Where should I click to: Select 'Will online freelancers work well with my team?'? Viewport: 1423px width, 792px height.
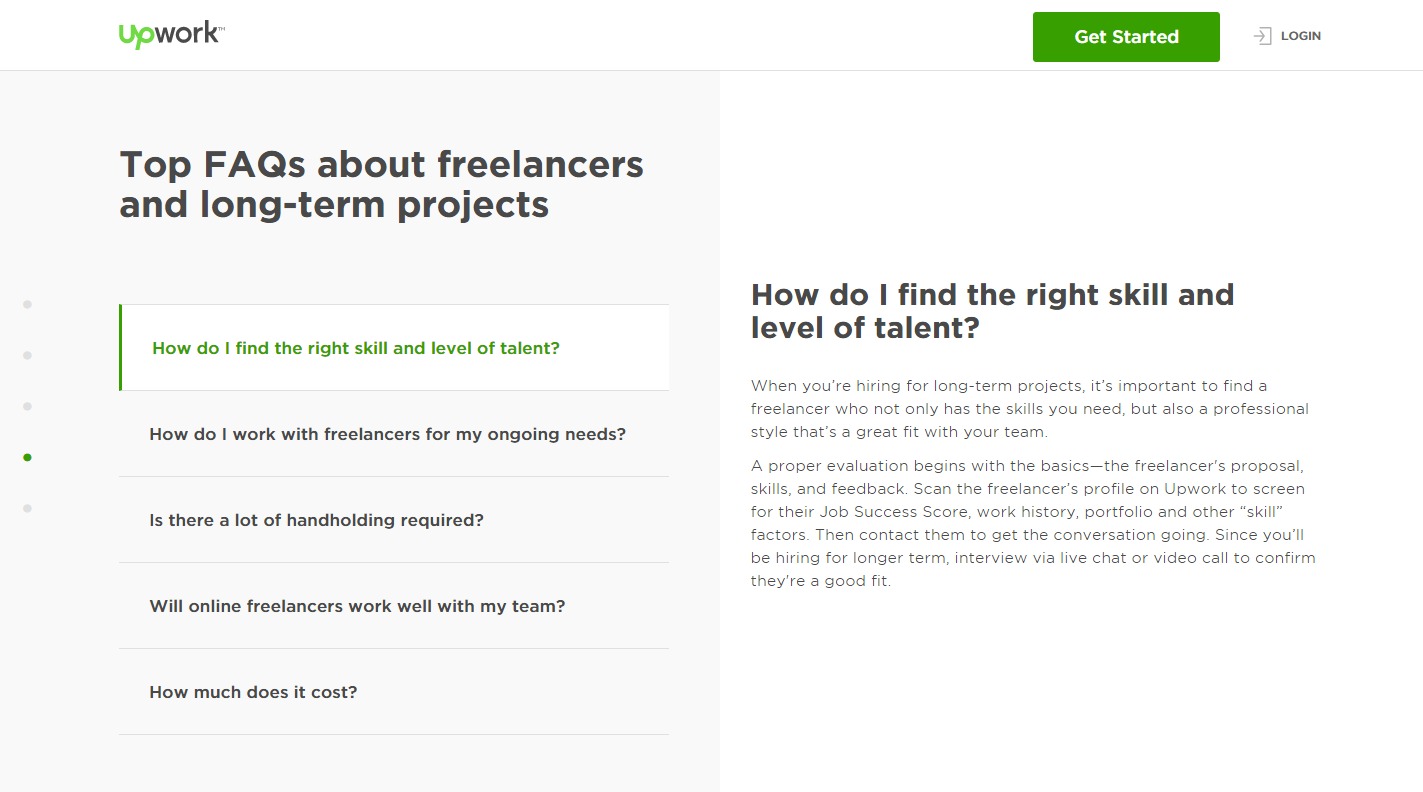tap(357, 606)
